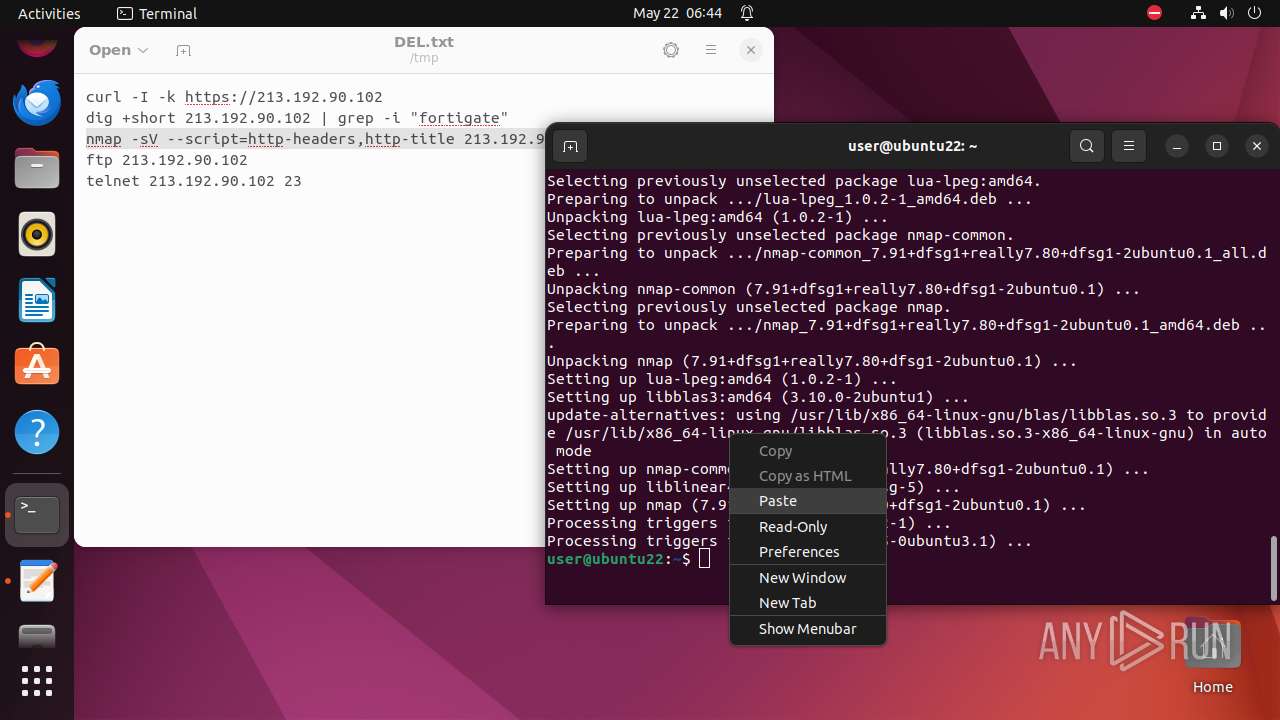Select New Window in context menu
This screenshot has height=720, width=1280.
point(808,578)
